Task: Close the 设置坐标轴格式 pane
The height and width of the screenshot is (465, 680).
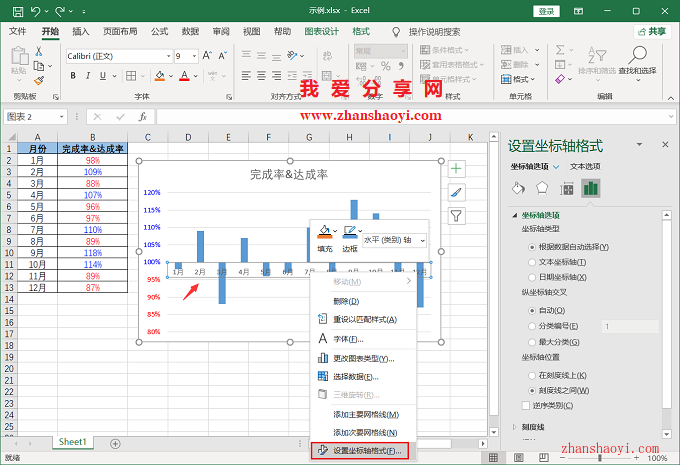Action: coord(665,144)
